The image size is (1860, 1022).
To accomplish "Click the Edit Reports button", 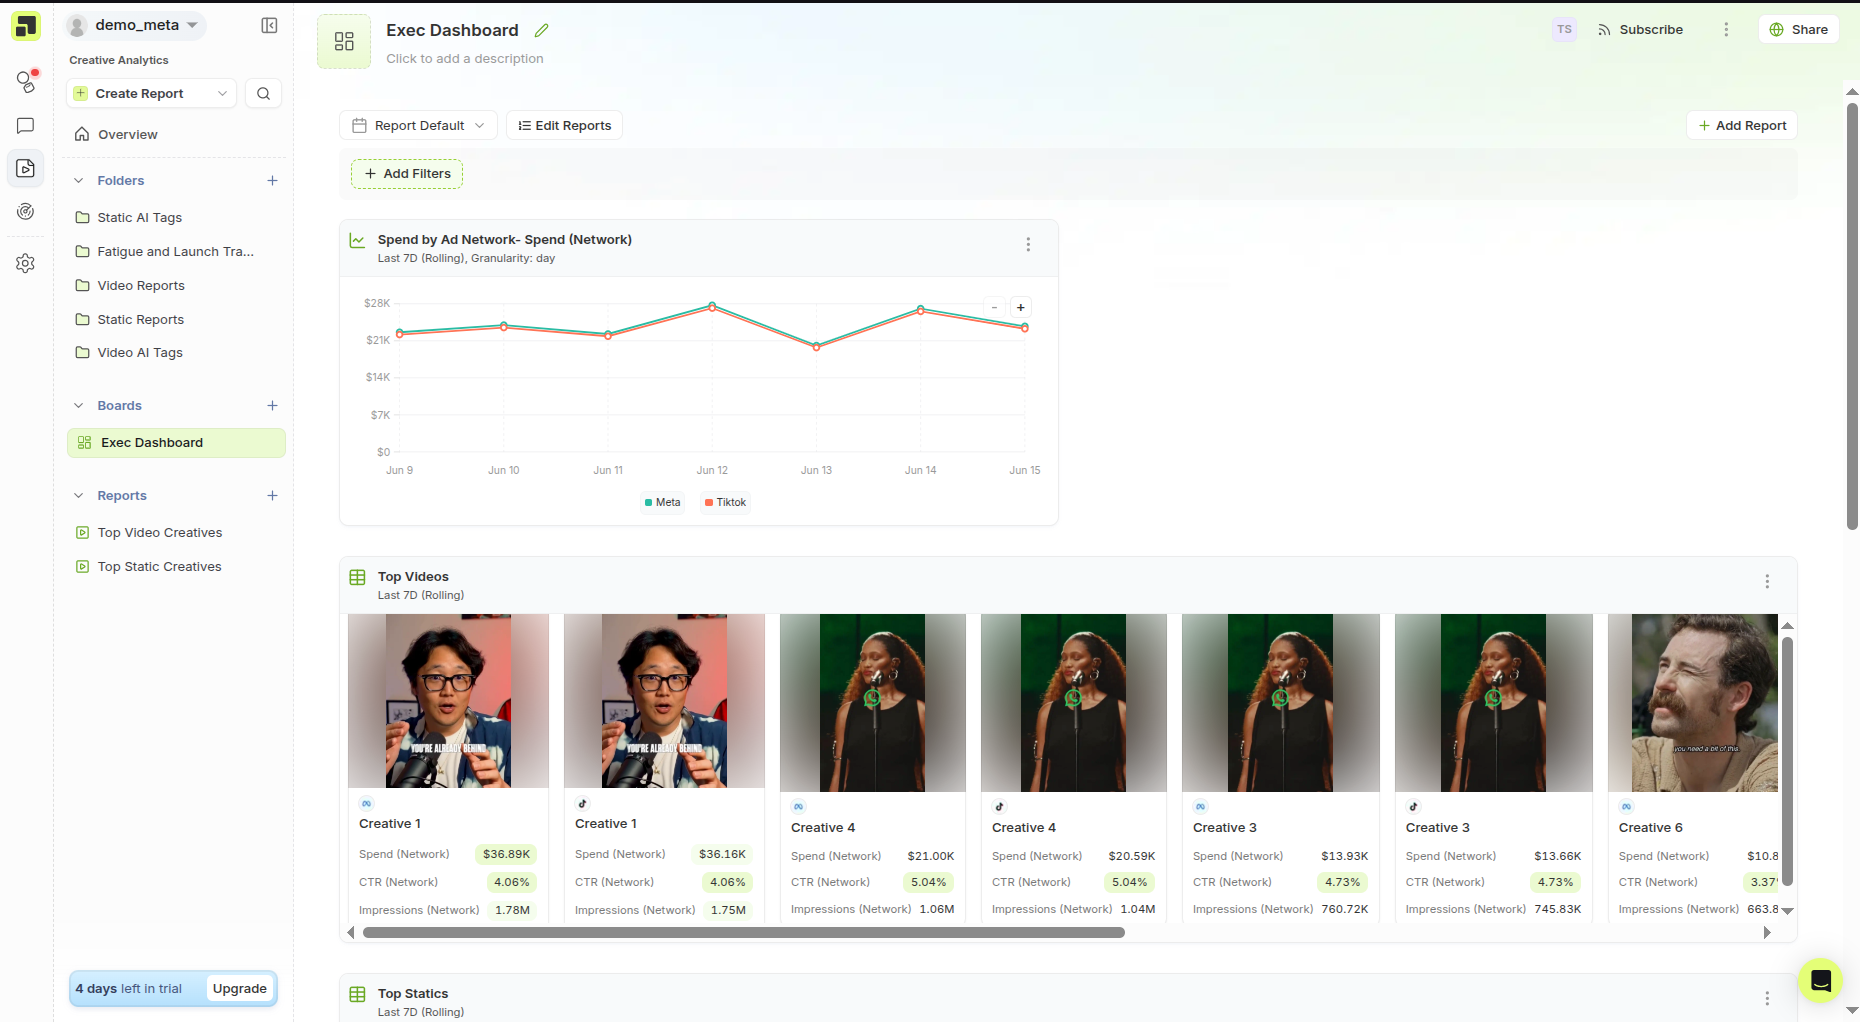I will coord(564,125).
